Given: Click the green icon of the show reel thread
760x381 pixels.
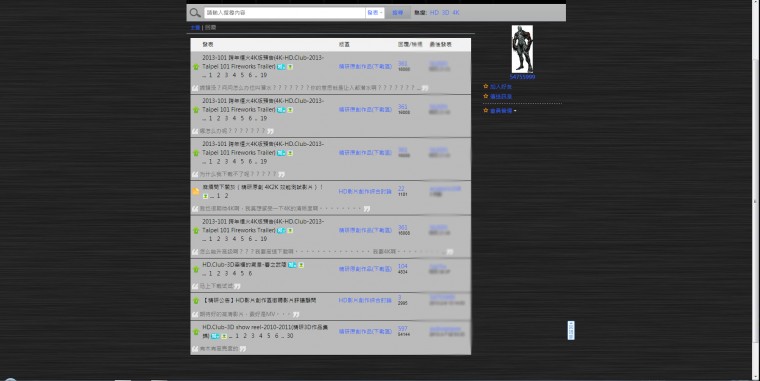Looking at the screenshot, I should (196, 332).
